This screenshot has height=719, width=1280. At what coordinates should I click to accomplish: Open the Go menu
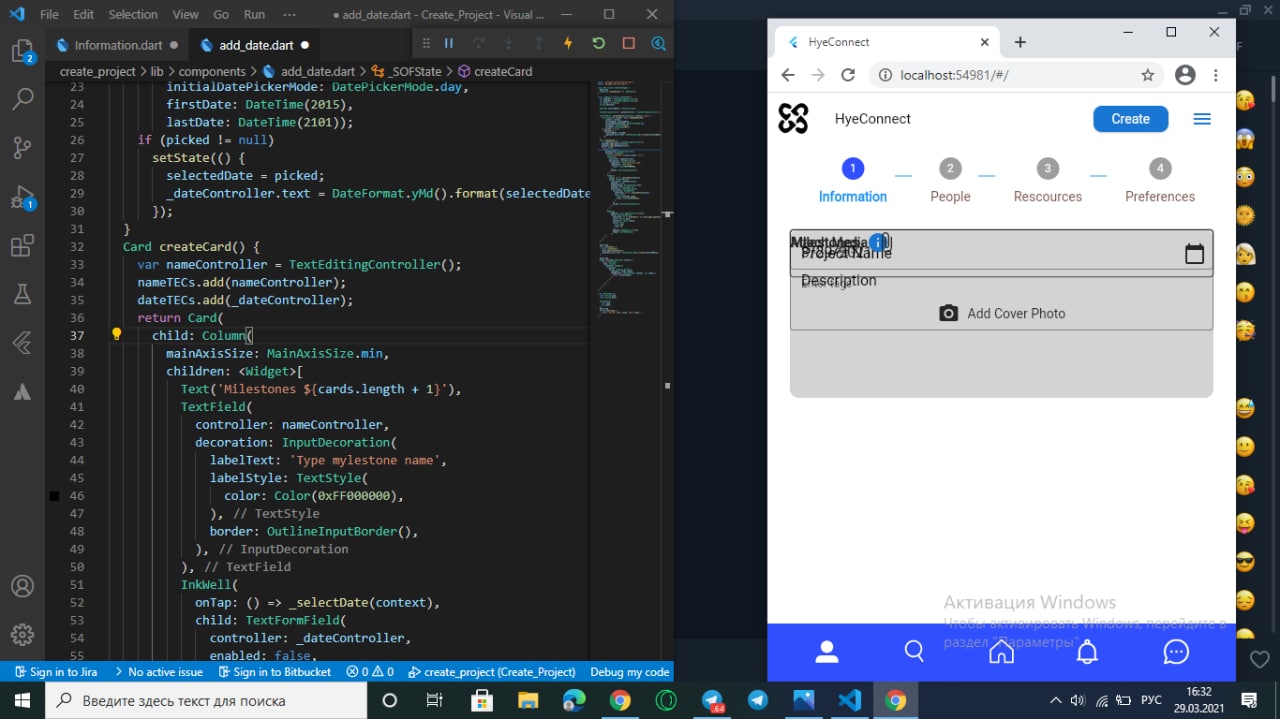221,15
